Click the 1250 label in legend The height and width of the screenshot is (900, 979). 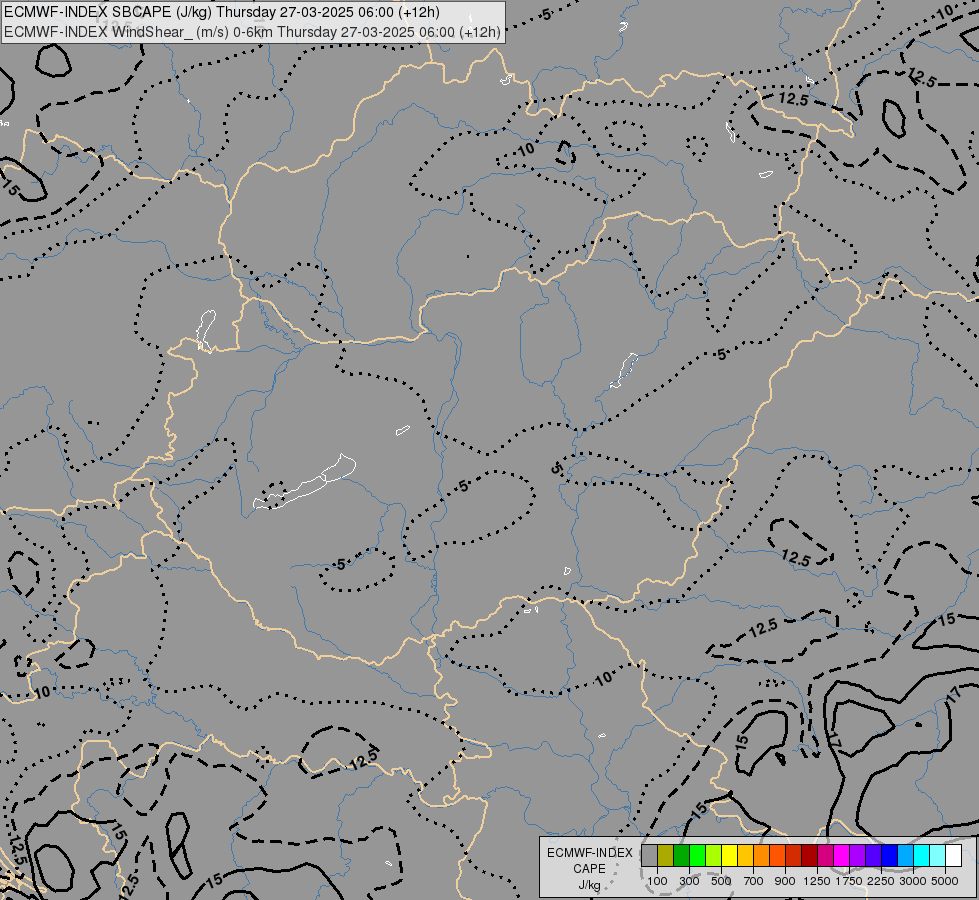pos(817,881)
